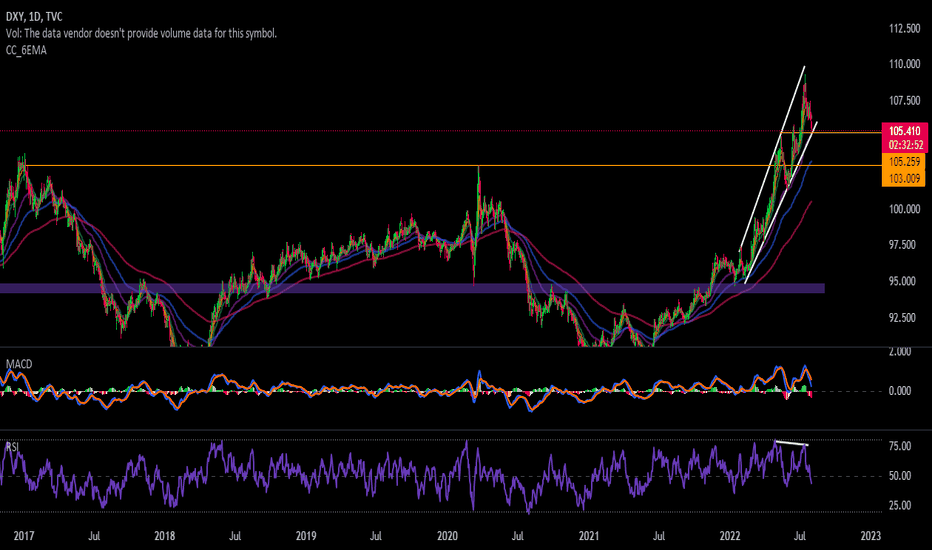This screenshot has height=550, width=932.
Task: Click the orange 103.009 price label
Action: click(x=904, y=178)
